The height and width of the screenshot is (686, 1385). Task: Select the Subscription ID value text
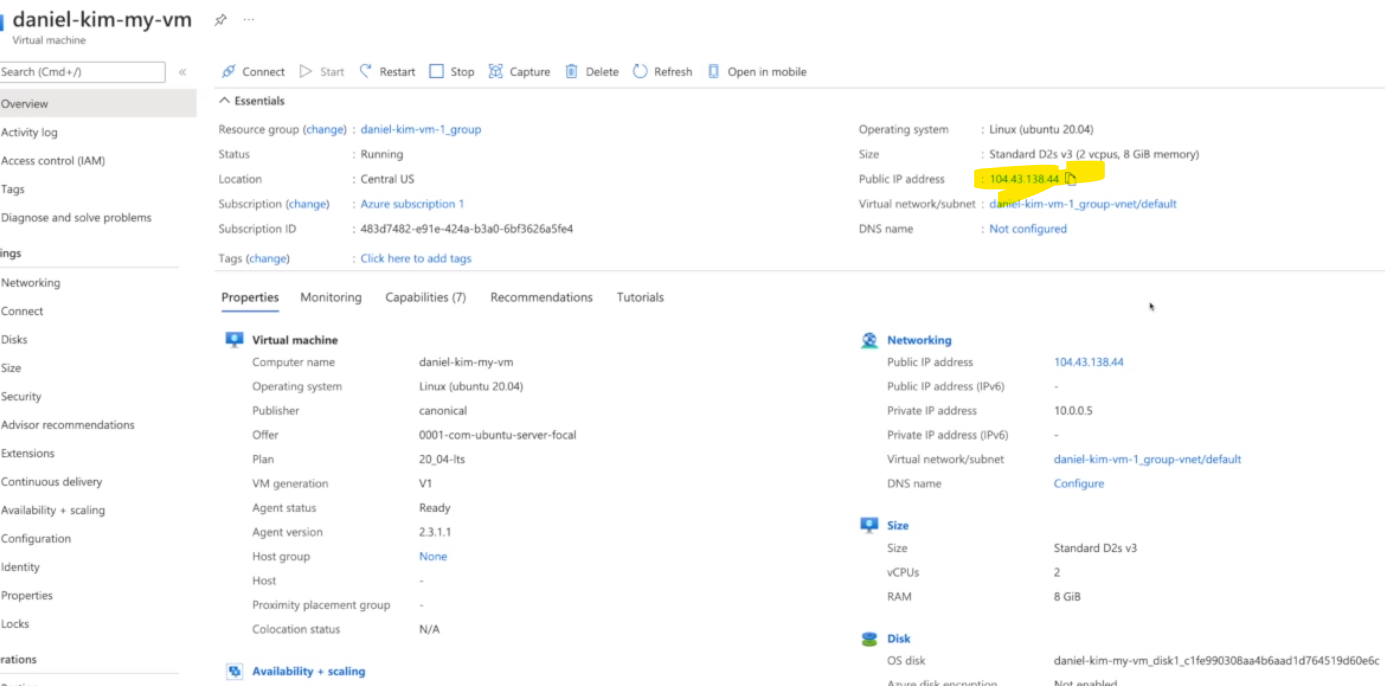(467, 229)
